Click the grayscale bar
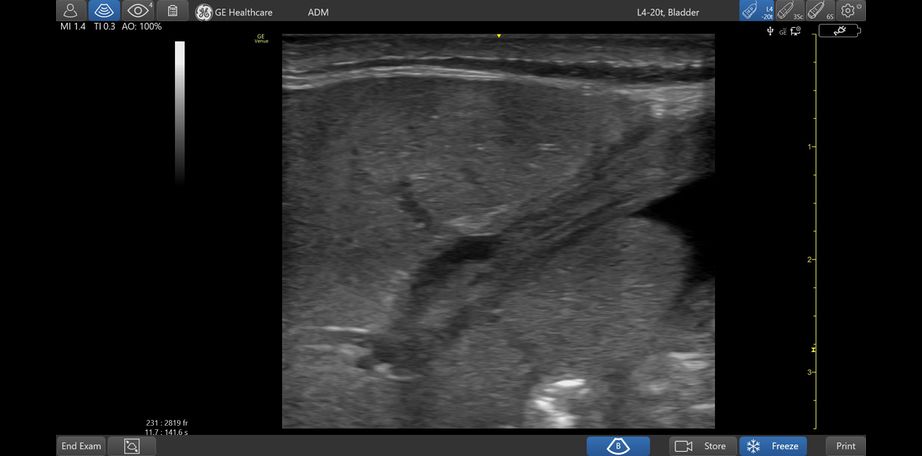Image resolution: width=922 pixels, height=456 pixels. 180,112
